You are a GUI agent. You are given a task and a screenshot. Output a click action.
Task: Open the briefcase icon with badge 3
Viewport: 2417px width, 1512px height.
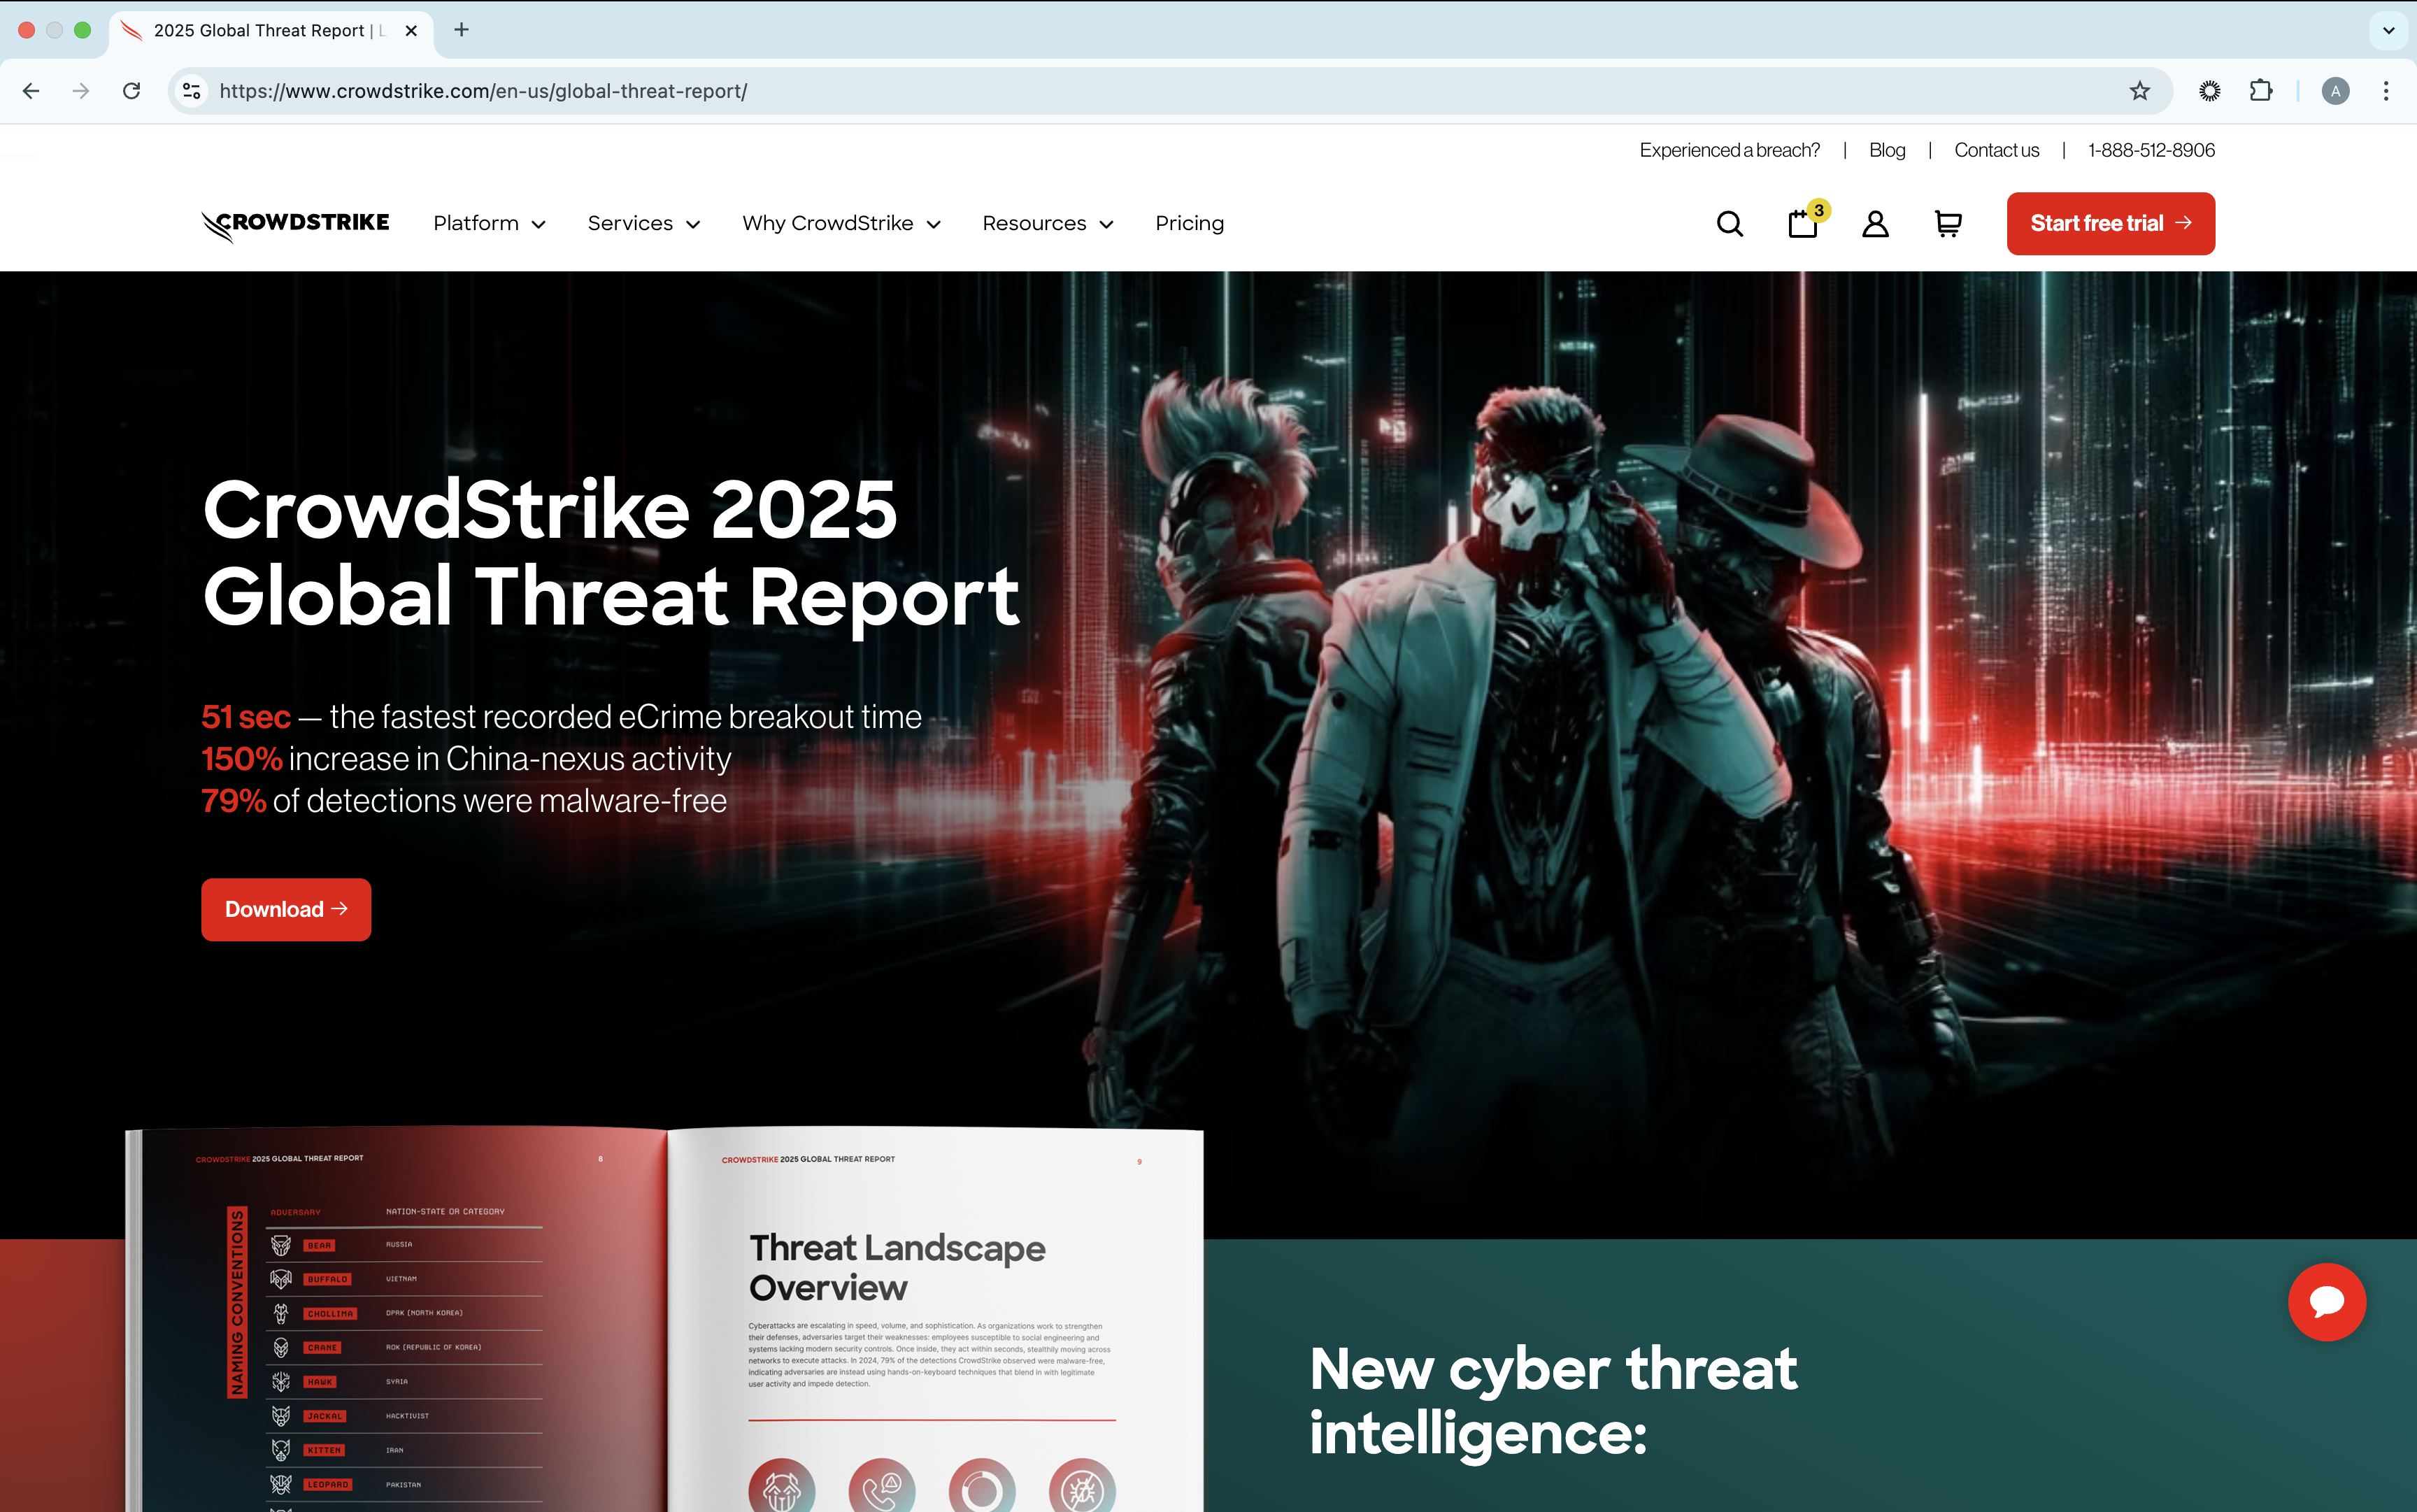[1803, 224]
